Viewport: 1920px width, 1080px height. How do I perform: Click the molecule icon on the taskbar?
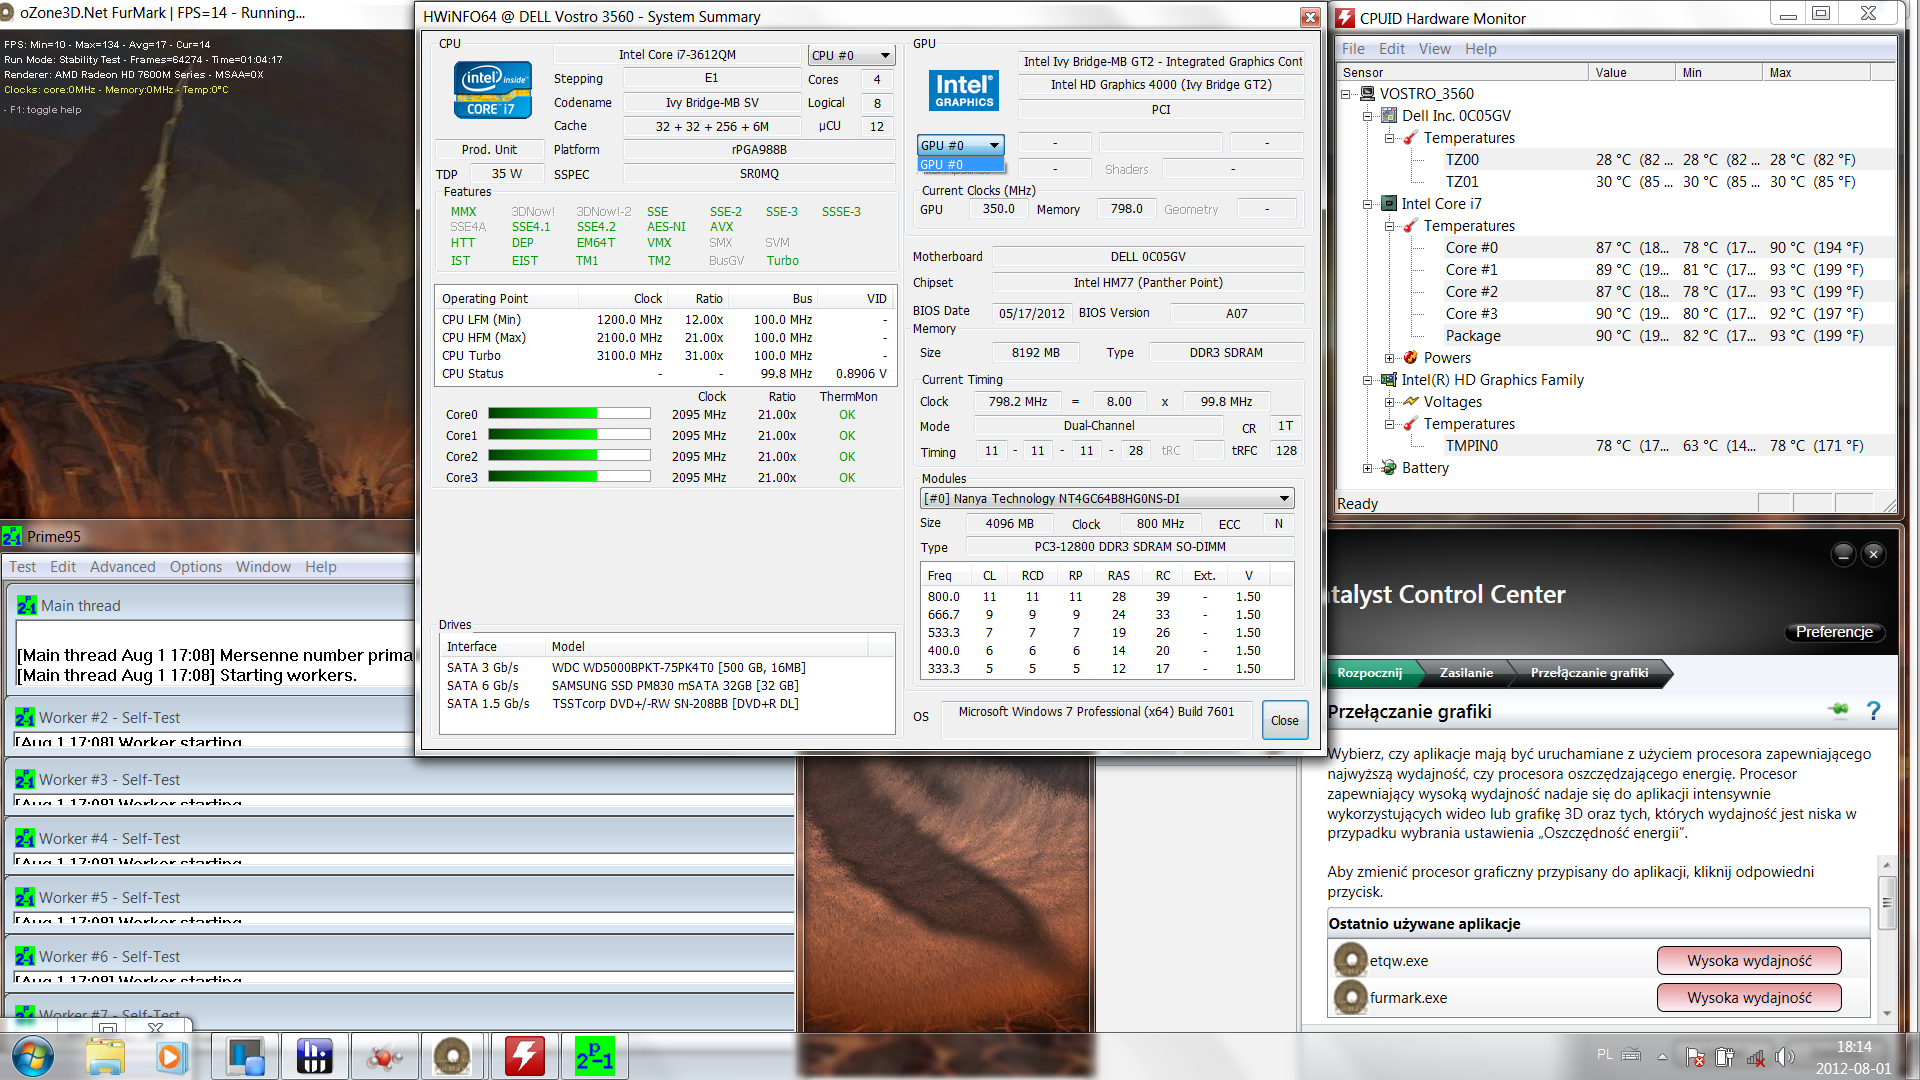coord(384,1056)
